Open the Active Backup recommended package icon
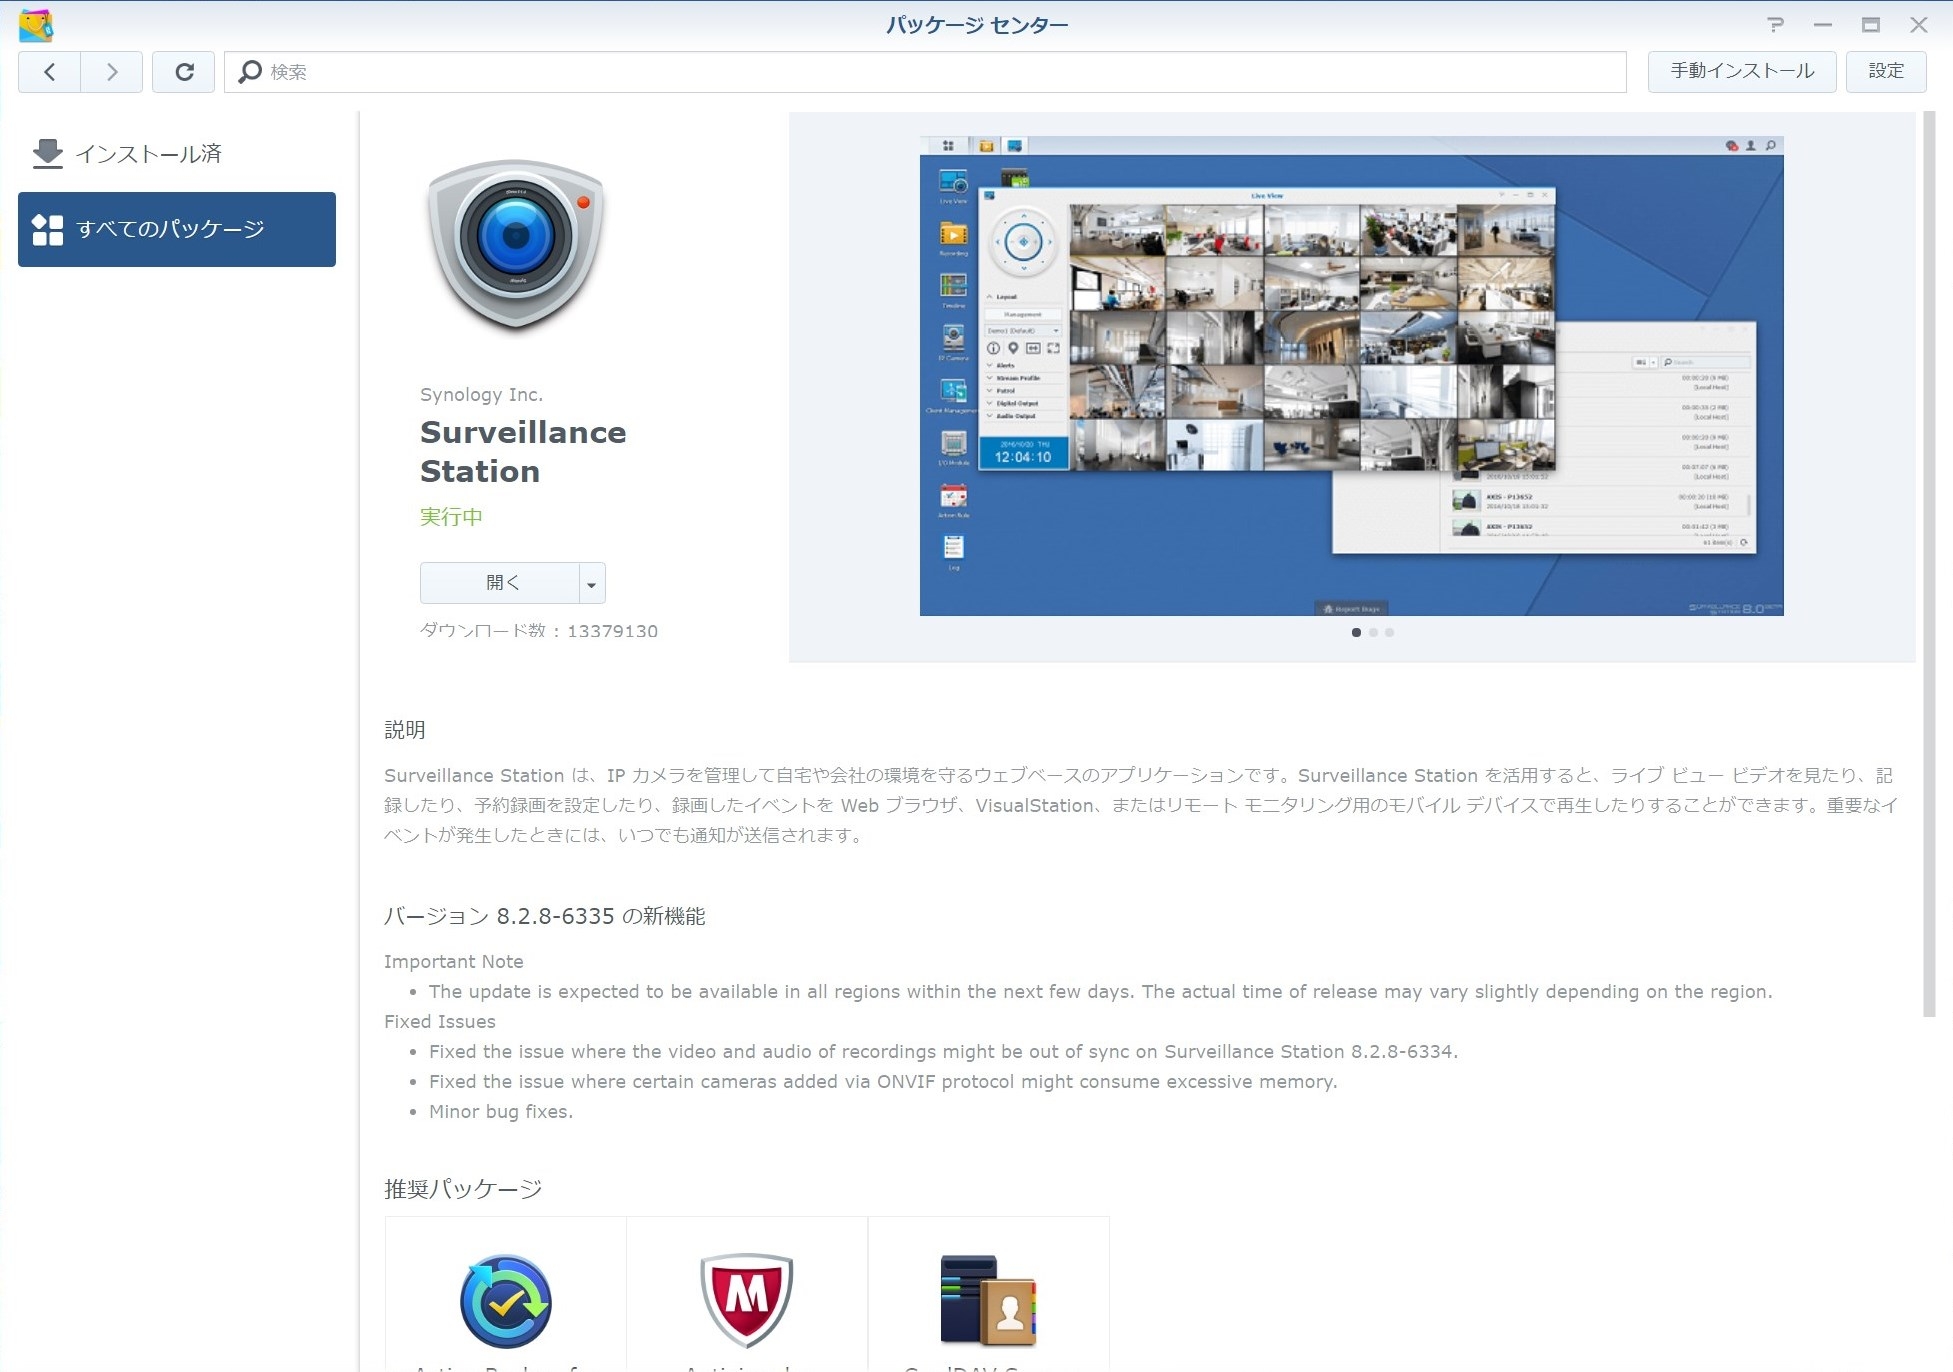 click(x=506, y=1301)
